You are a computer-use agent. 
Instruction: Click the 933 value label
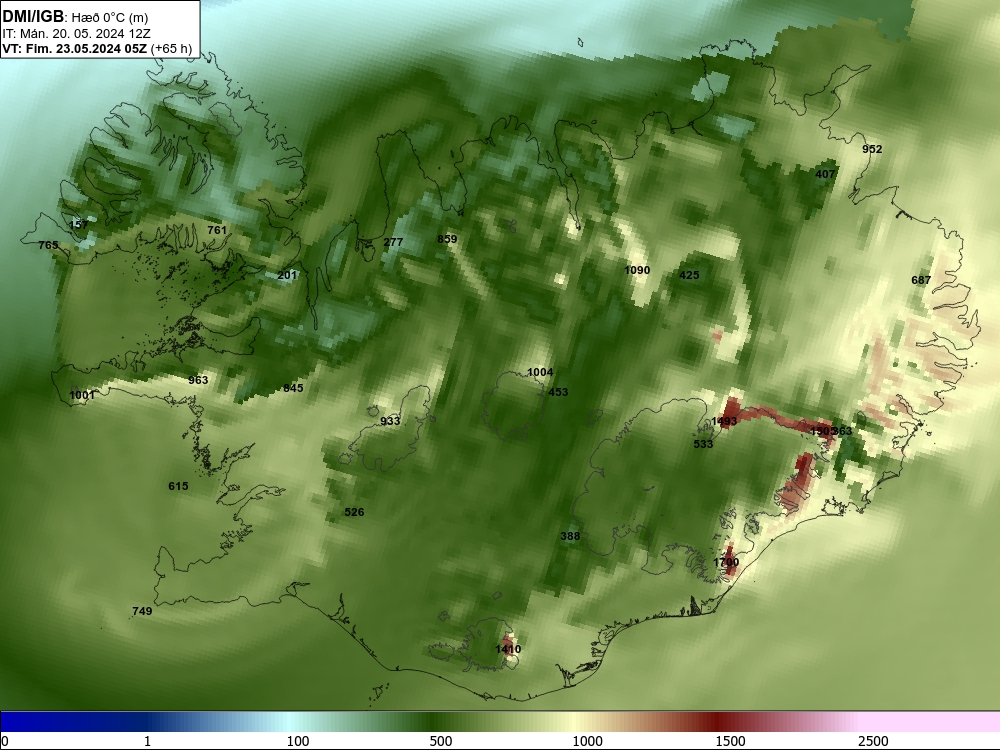coord(390,421)
